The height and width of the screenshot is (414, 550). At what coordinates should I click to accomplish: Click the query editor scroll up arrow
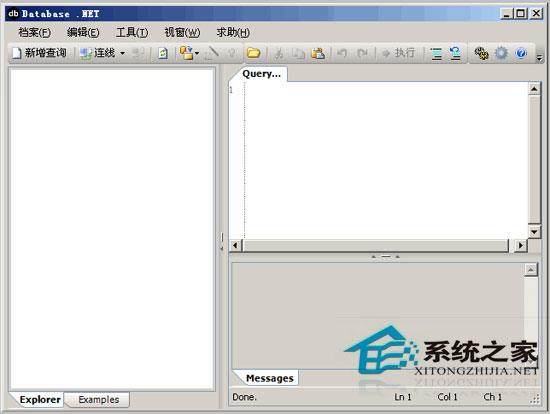click(x=534, y=89)
